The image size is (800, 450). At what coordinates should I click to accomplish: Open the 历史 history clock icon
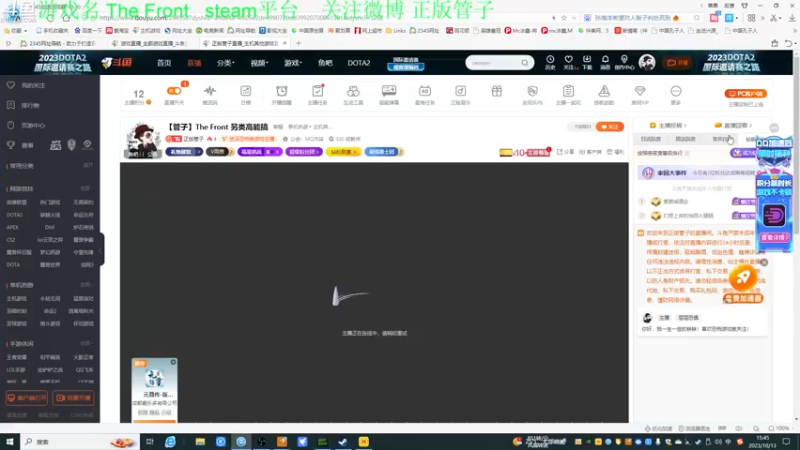click(550, 62)
